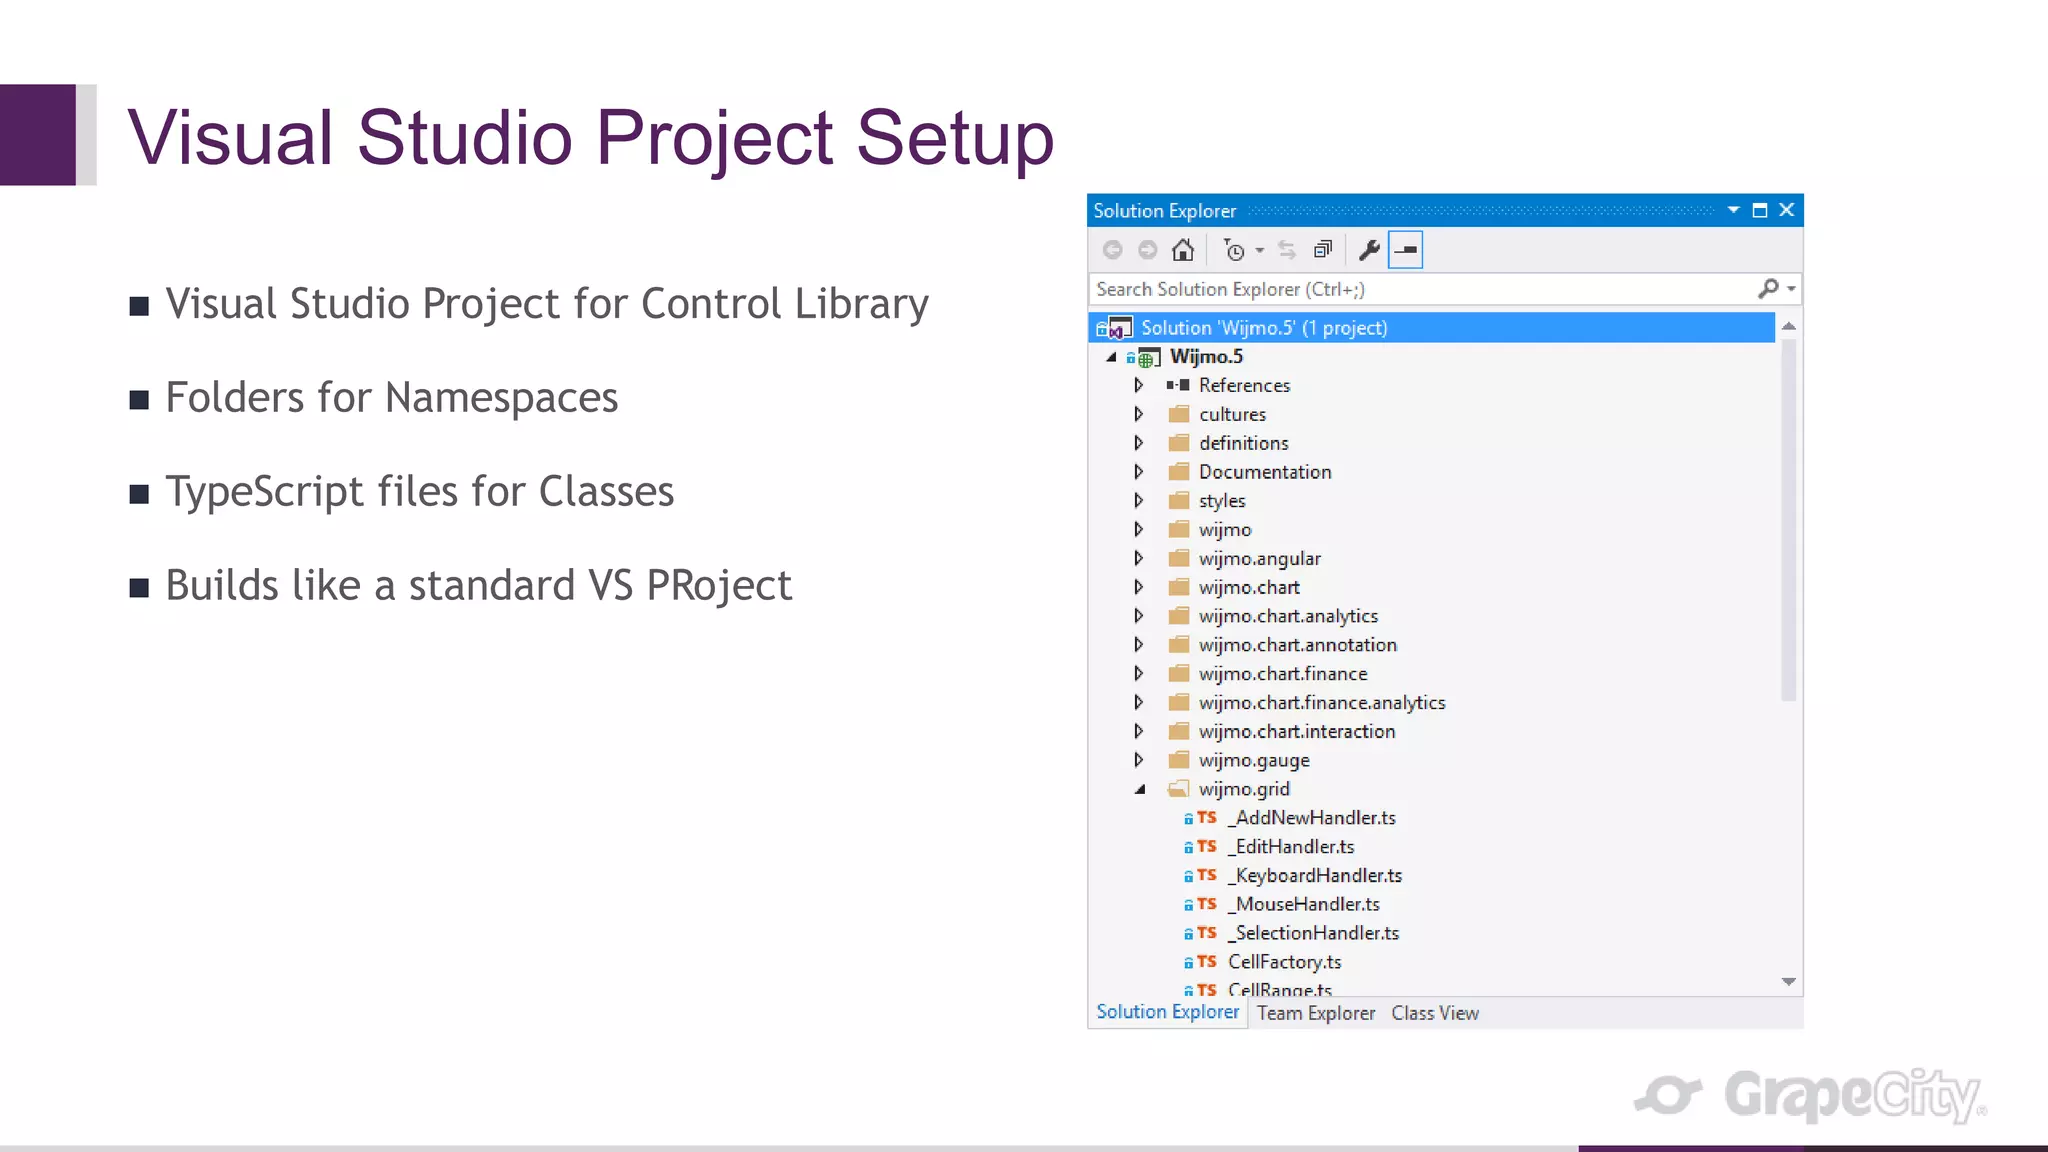The image size is (2048, 1152).
Task: Switch to the Class View tab
Action: [1435, 1013]
